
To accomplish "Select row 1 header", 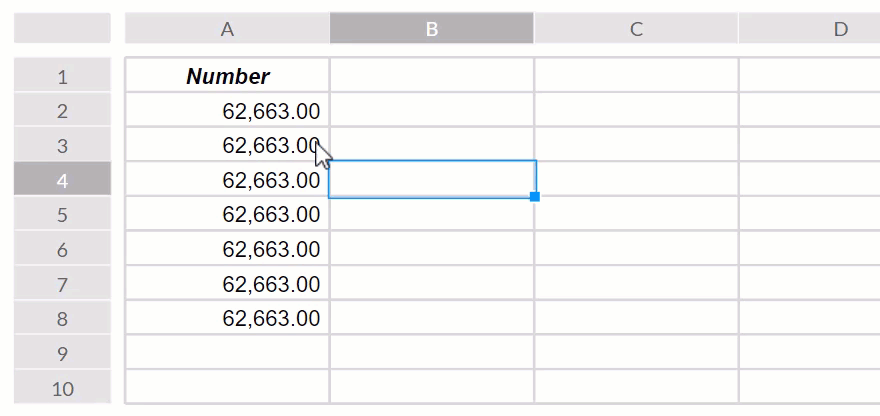I will pyautogui.click(x=62, y=76).
